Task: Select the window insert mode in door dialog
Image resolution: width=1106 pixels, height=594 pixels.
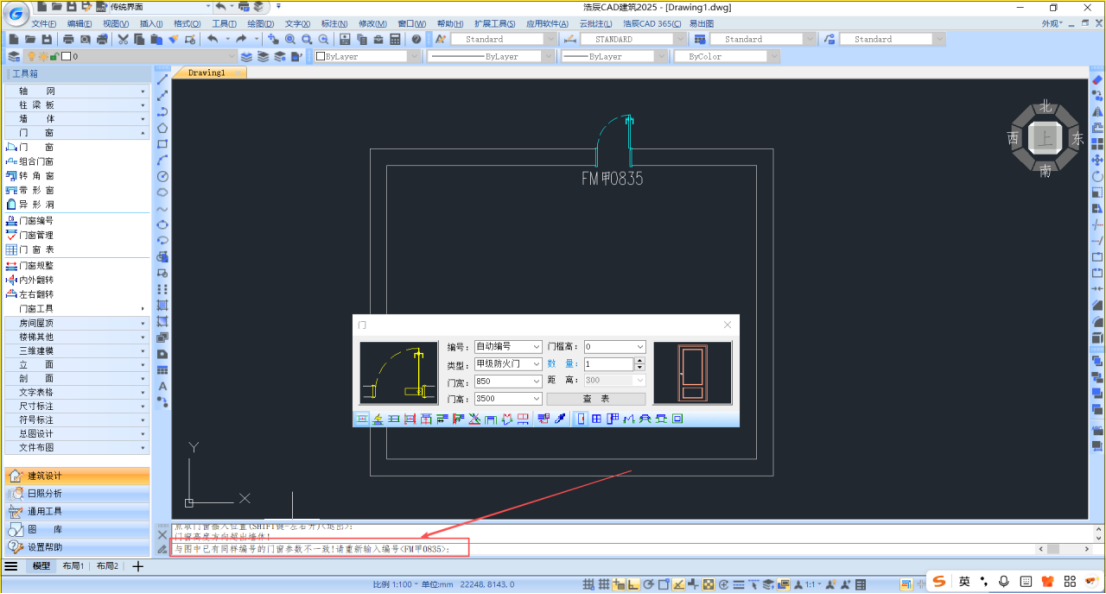Action: pyautogui.click(x=598, y=418)
